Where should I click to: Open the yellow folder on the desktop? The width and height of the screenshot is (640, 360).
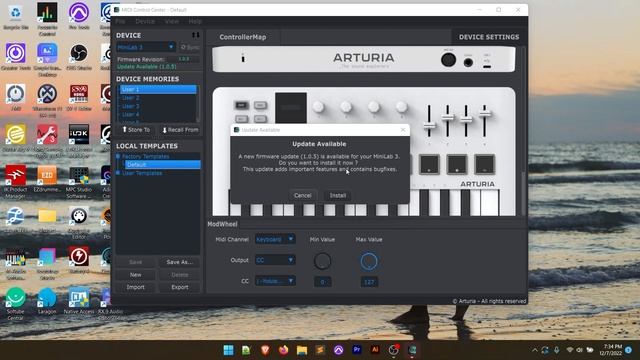47,216
